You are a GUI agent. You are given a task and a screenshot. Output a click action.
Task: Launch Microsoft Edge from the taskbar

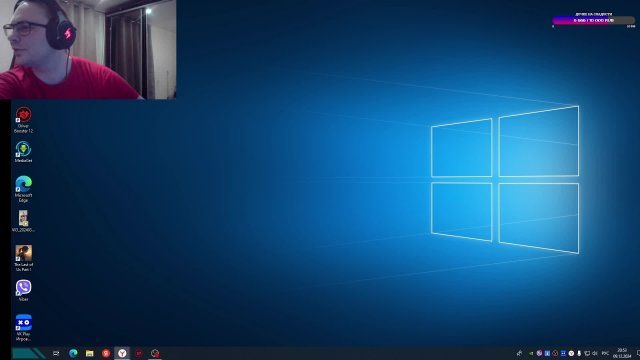click(73, 353)
